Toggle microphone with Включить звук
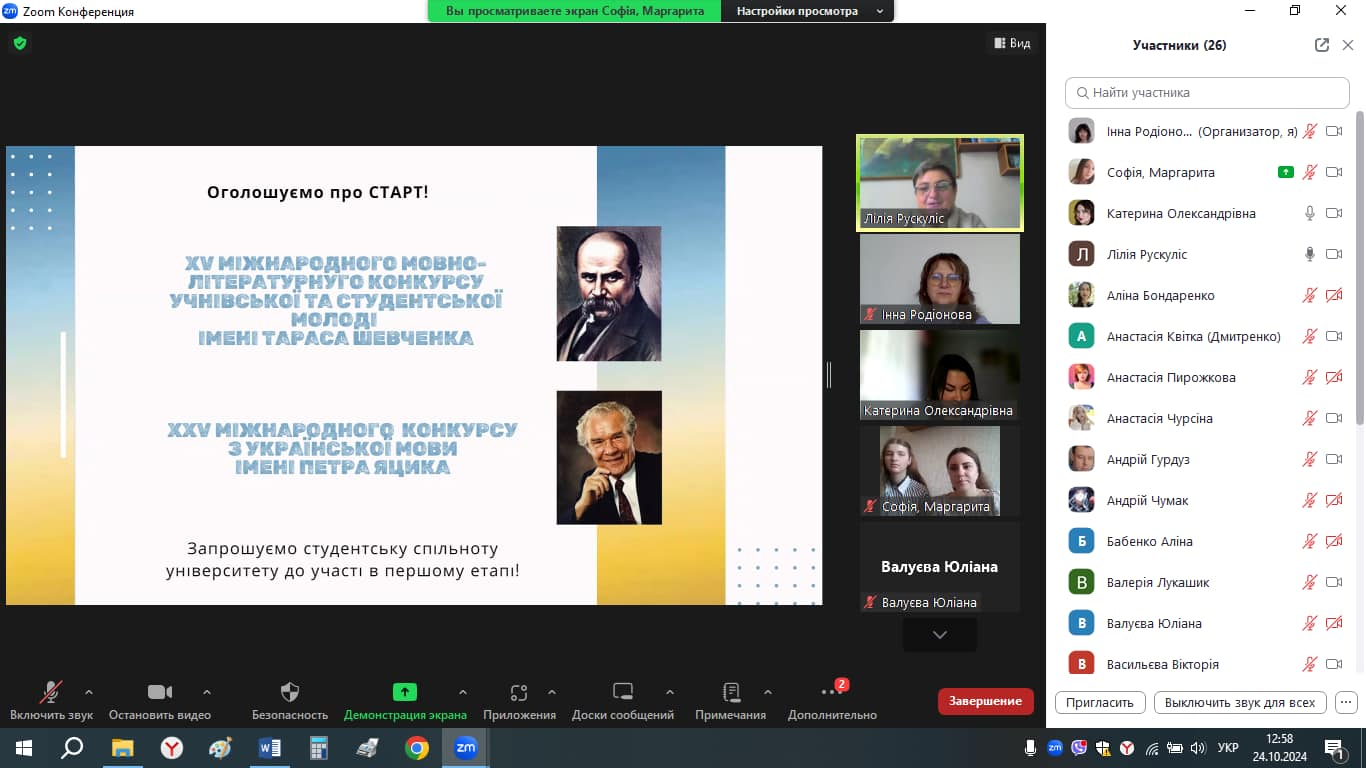The image size is (1366, 768). (x=50, y=693)
